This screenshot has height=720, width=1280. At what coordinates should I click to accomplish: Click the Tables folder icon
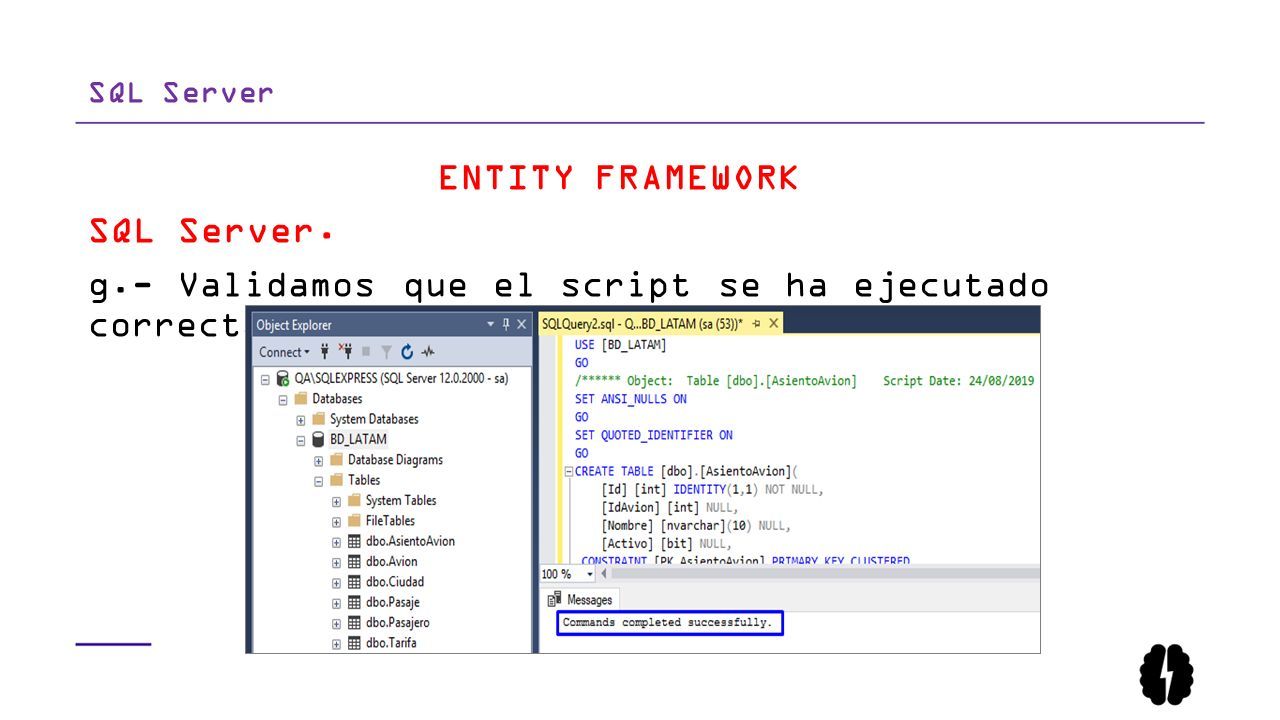(336, 480)
